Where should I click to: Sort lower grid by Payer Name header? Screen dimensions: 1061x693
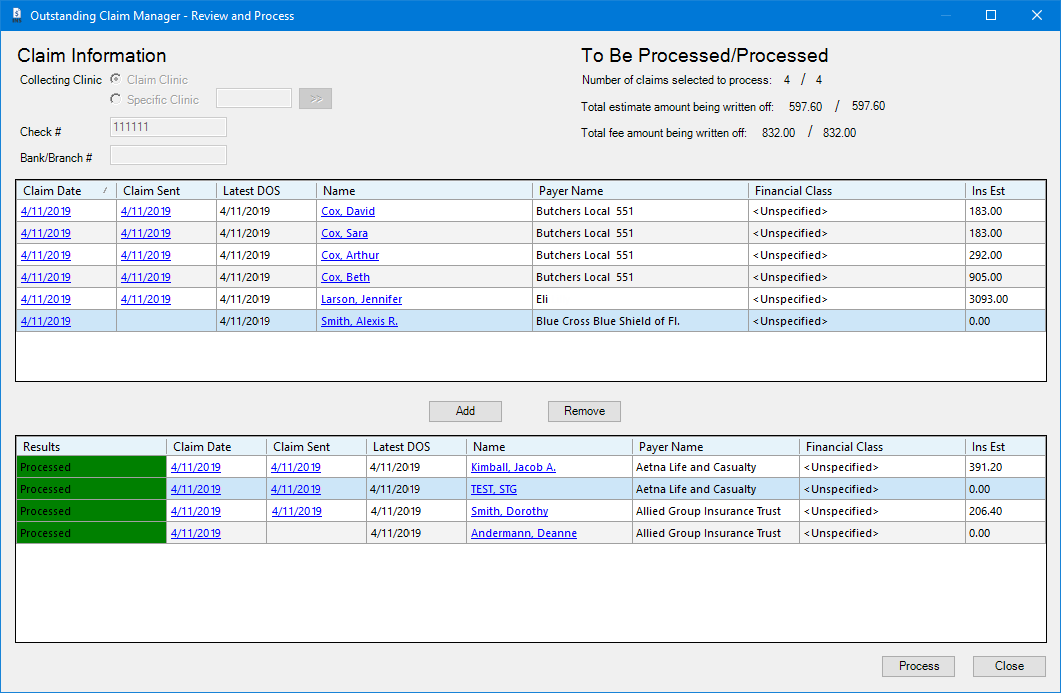(x=716, y=447)
